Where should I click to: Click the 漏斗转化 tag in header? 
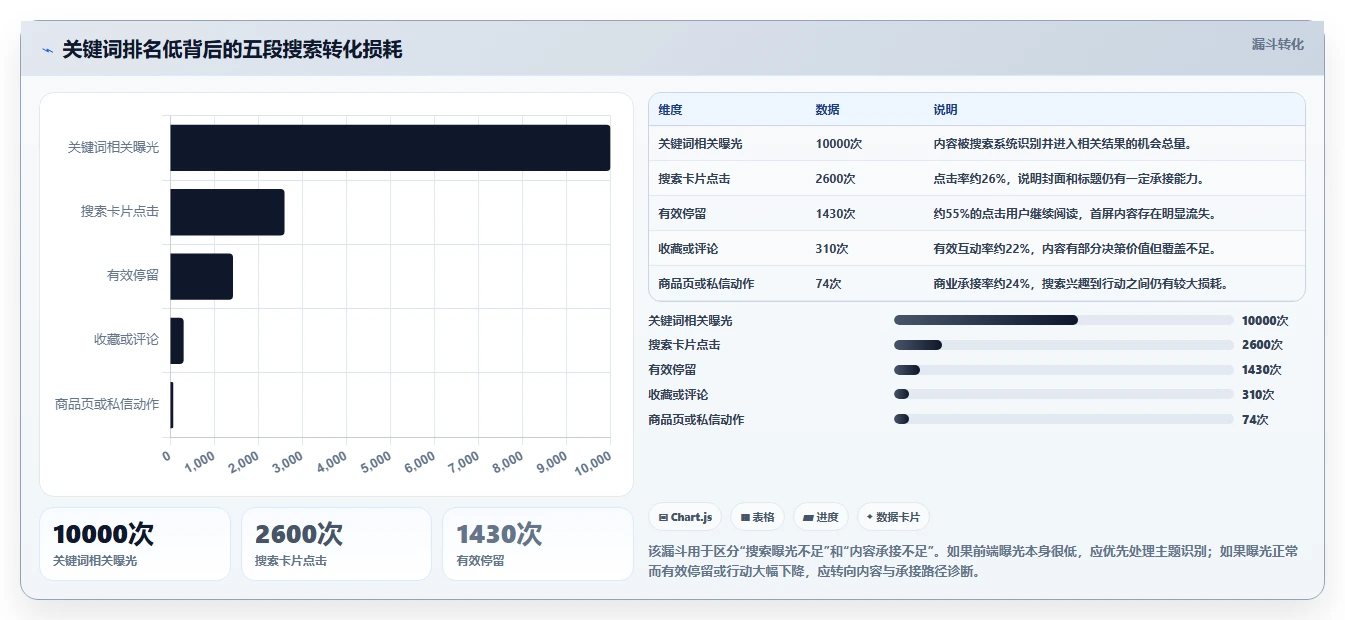tap(1277, 44)
